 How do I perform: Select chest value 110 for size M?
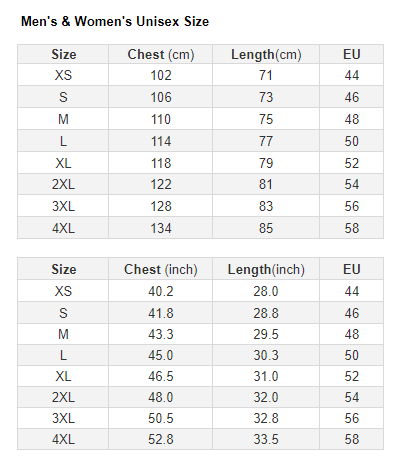161,119
